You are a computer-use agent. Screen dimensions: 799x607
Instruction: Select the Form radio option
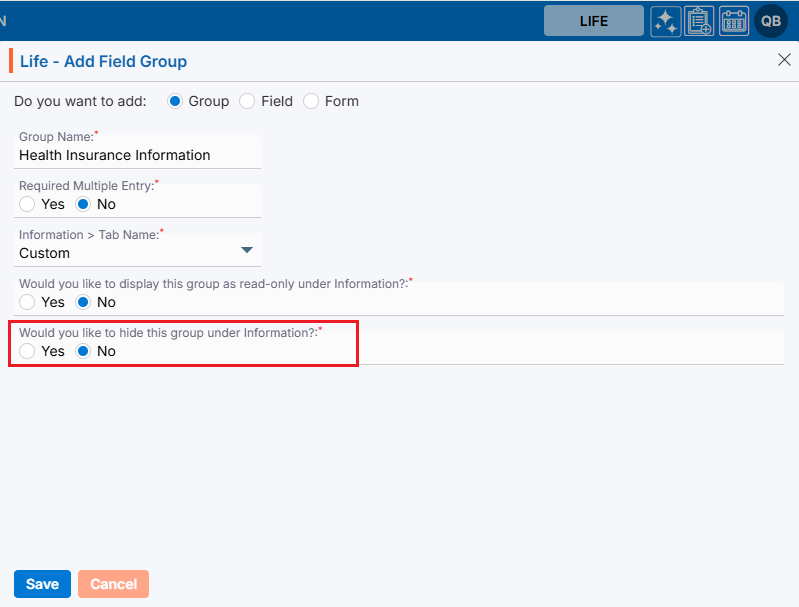[311, 101]
